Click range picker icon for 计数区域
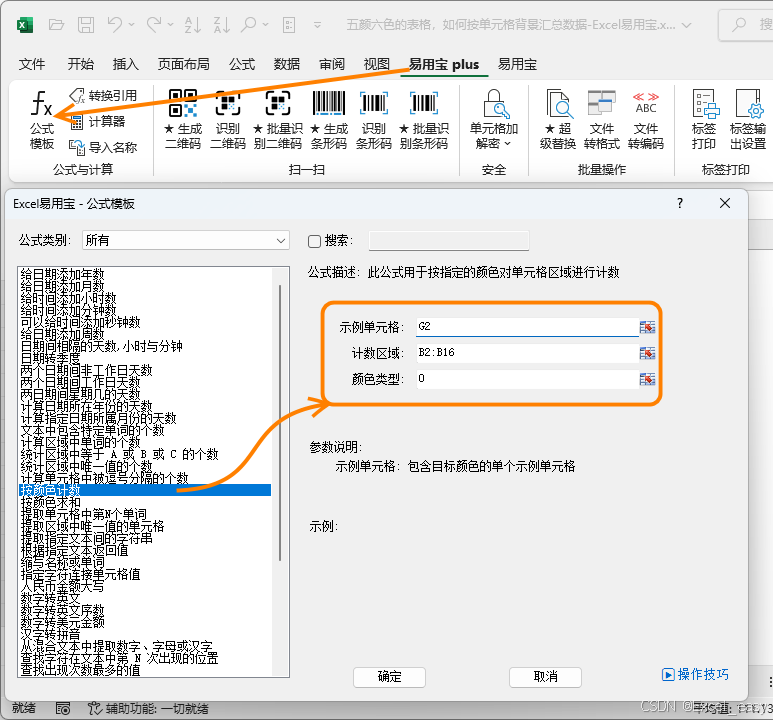This screenshot has width=773, height=720. click(x=647, y=353)
